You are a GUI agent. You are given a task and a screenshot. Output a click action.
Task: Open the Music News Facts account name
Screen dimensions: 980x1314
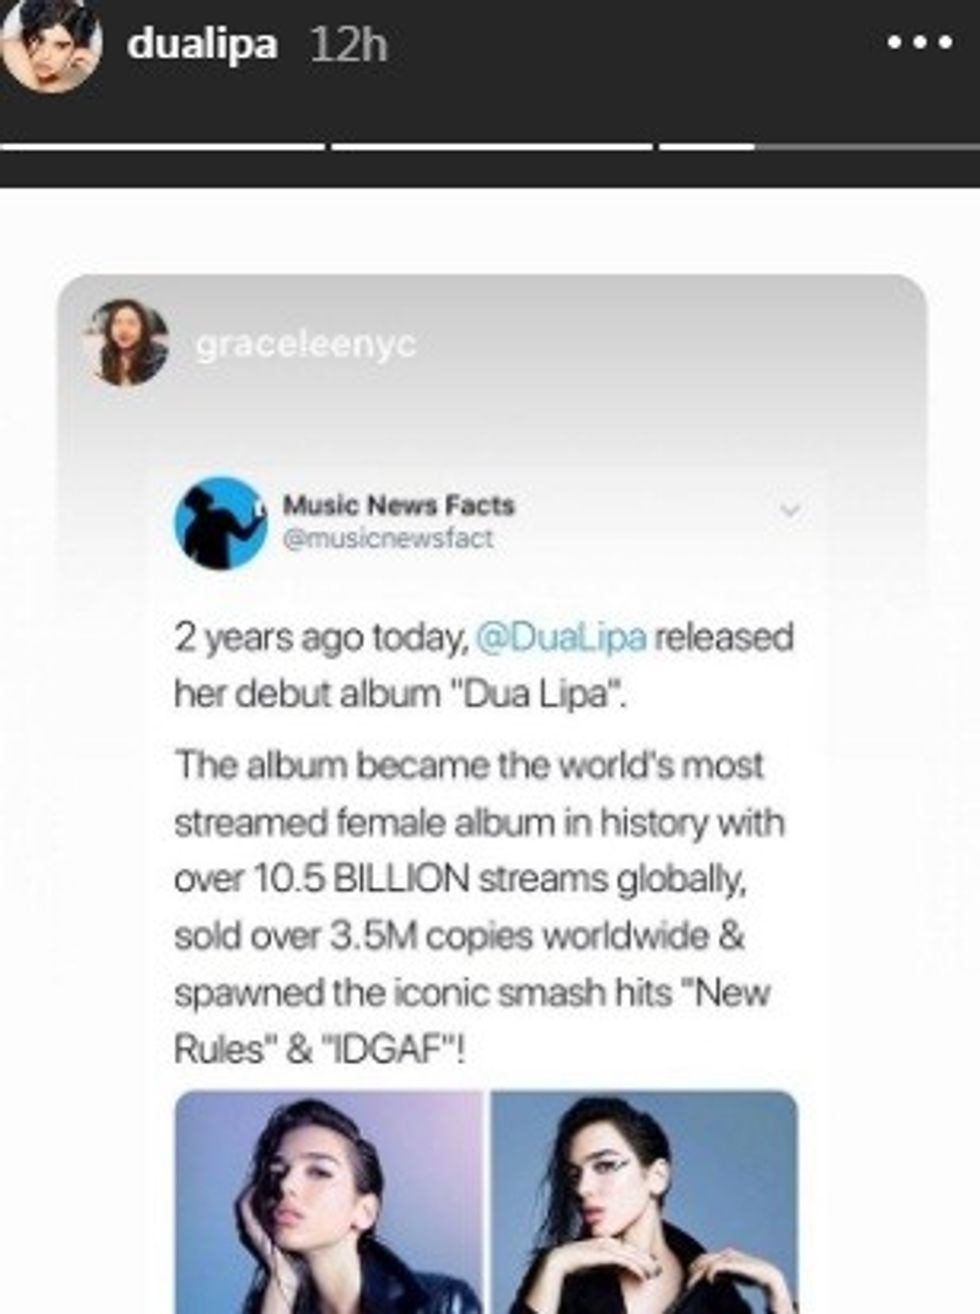click(397, 505)
